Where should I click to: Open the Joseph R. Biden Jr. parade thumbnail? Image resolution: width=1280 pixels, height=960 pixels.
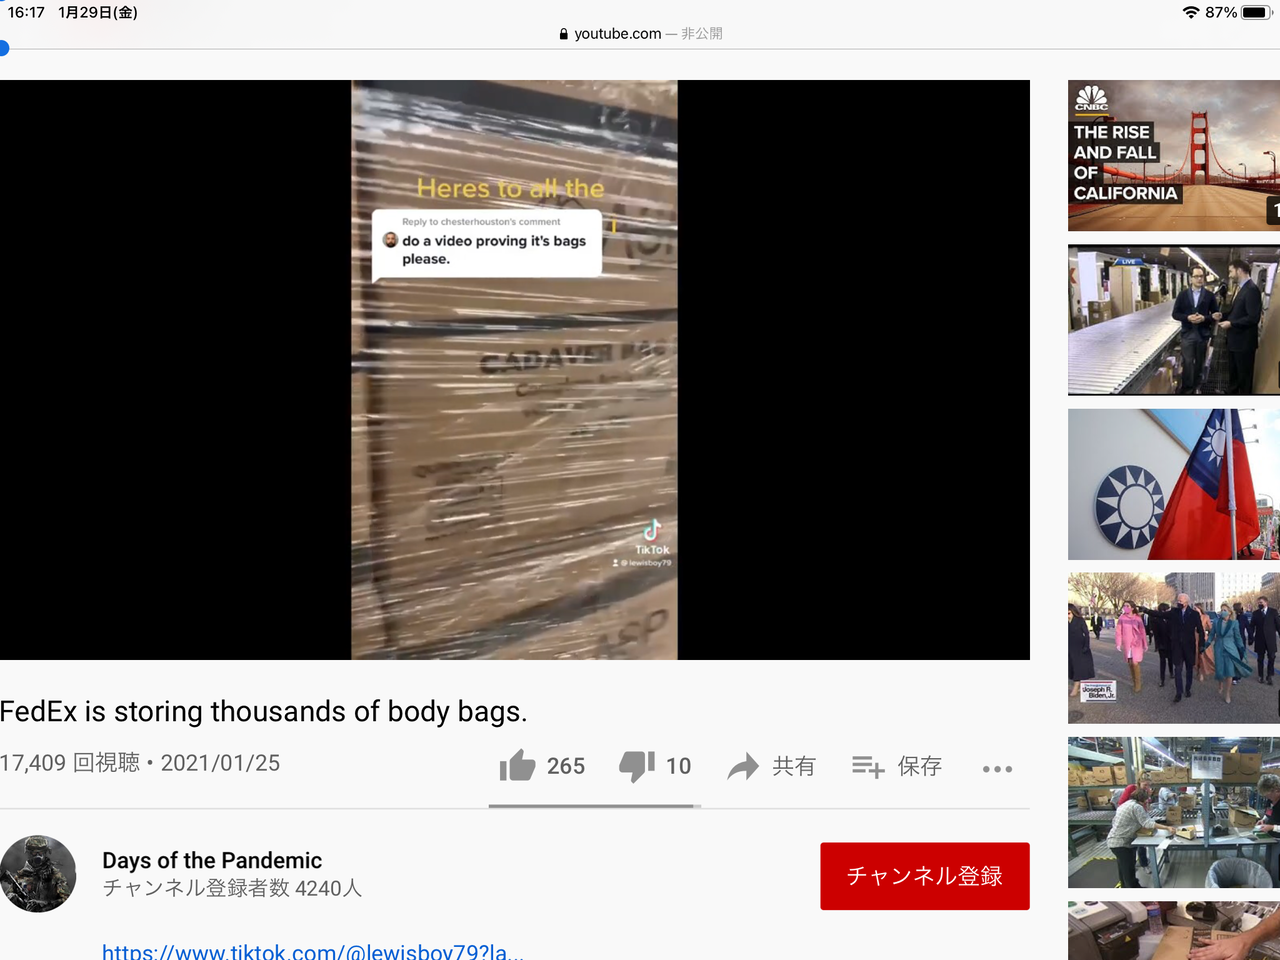(x=1174, y=648)
